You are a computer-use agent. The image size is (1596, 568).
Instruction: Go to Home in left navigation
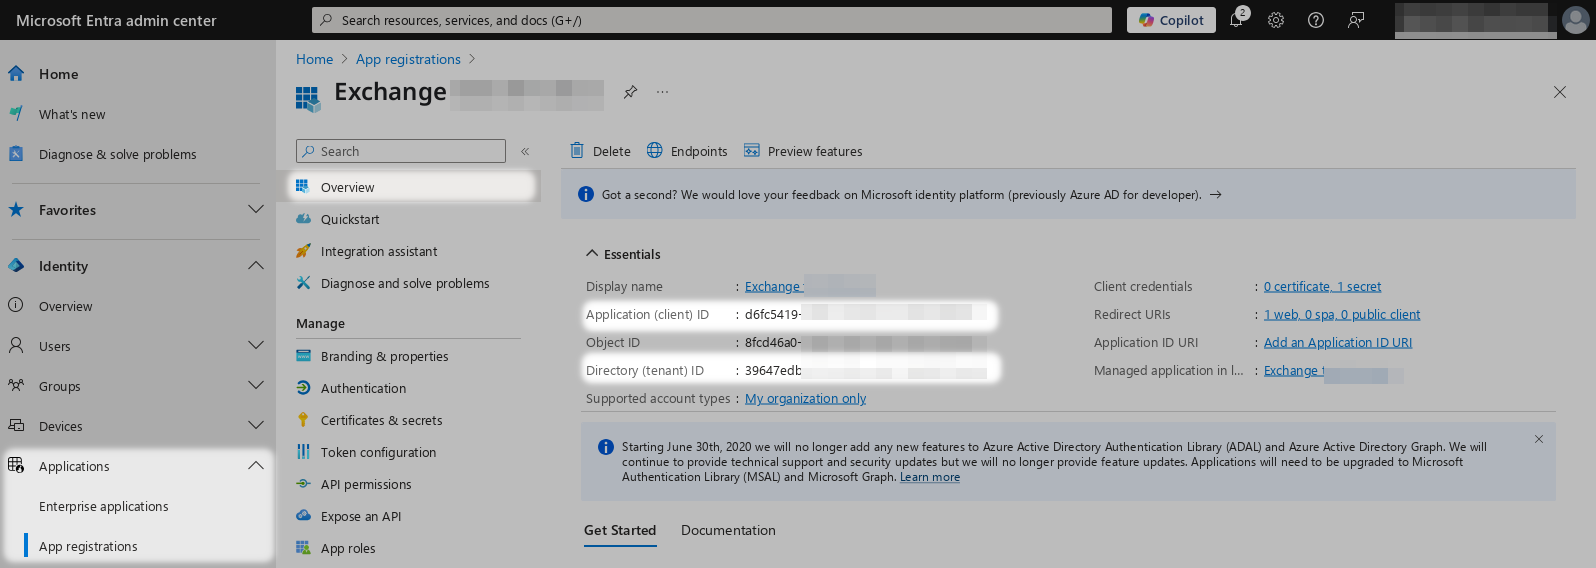[58, 74]
